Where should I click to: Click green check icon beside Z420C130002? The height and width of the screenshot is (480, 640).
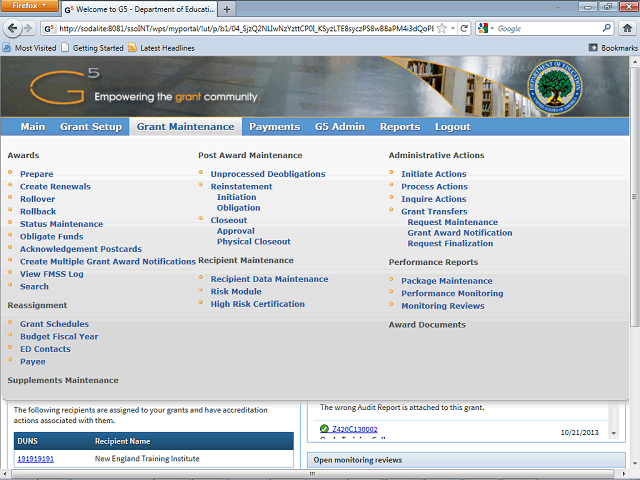coord(324,429)
